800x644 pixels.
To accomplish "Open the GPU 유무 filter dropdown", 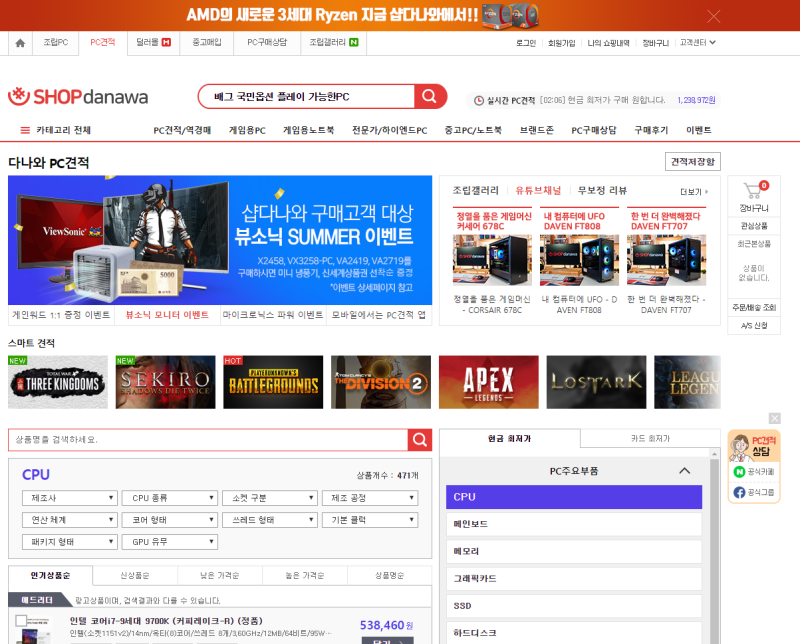I will [170, 542].
